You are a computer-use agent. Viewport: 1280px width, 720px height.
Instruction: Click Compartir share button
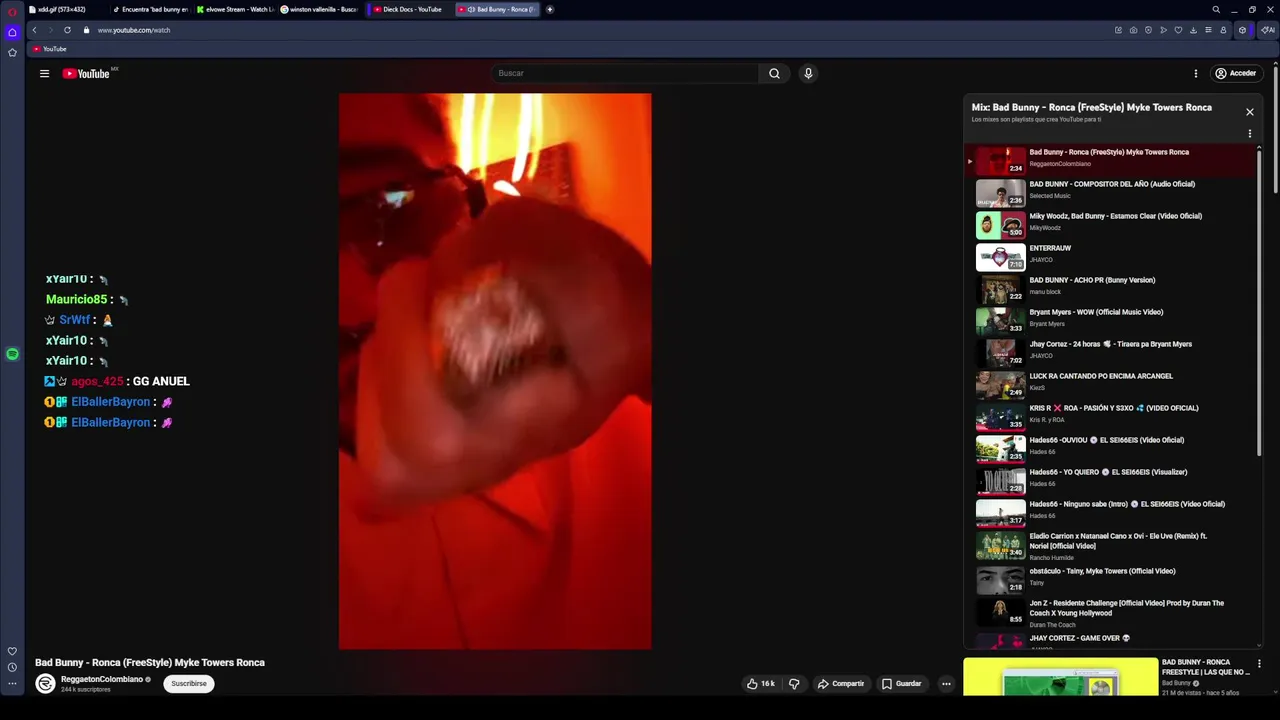[840, 684]
